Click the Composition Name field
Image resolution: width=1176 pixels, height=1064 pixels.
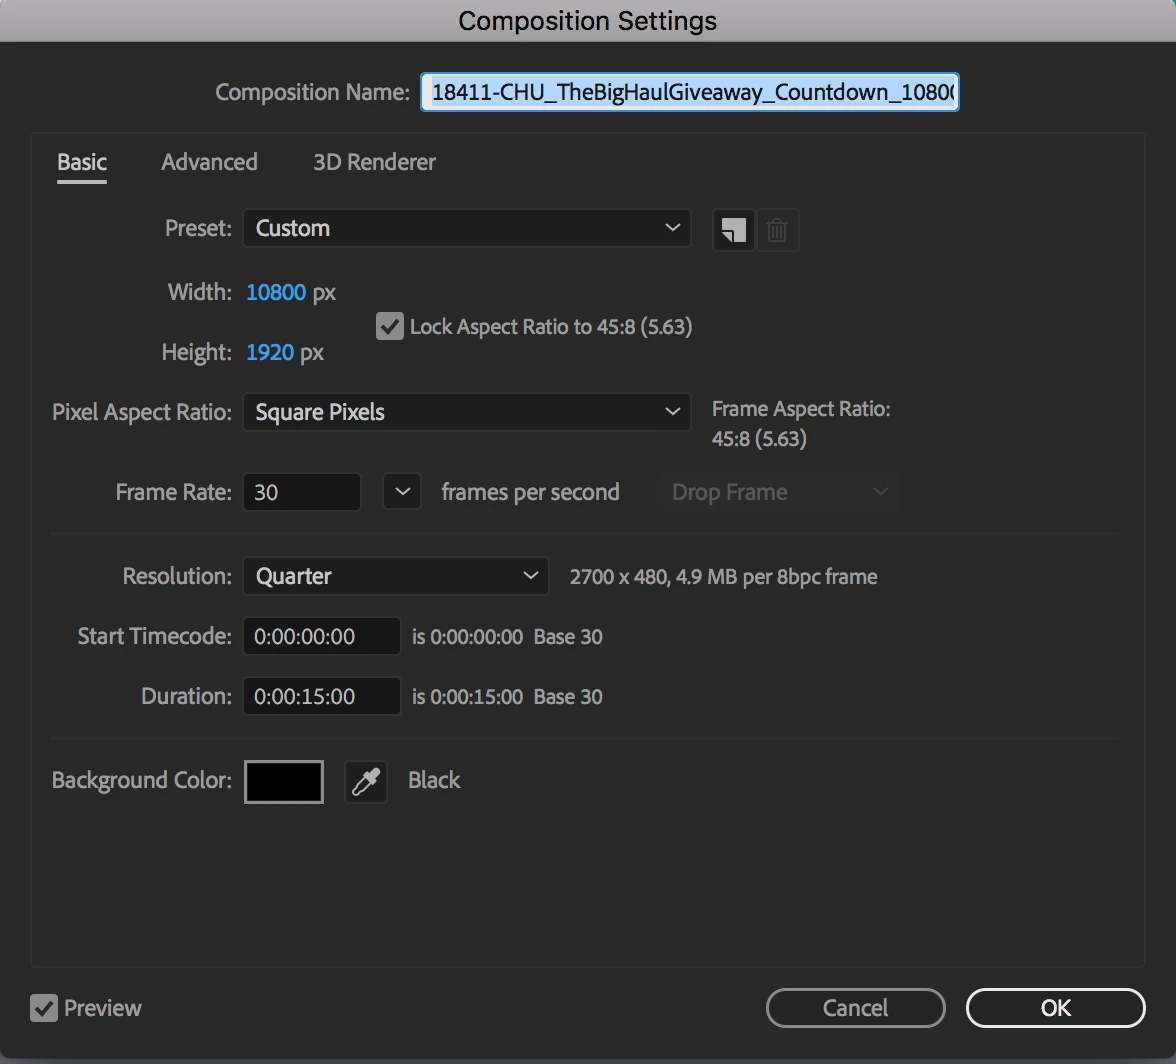689,92
